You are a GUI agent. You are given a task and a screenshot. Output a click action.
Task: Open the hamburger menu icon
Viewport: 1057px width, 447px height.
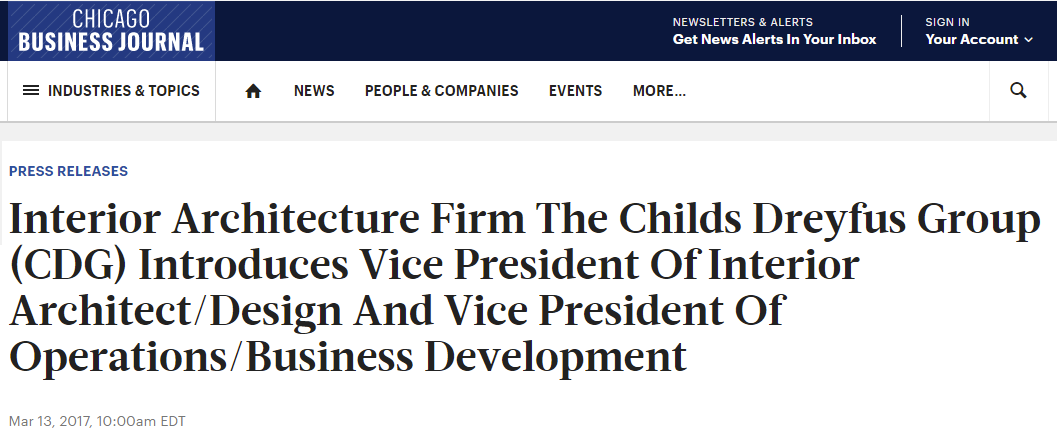tap(31, 90)
